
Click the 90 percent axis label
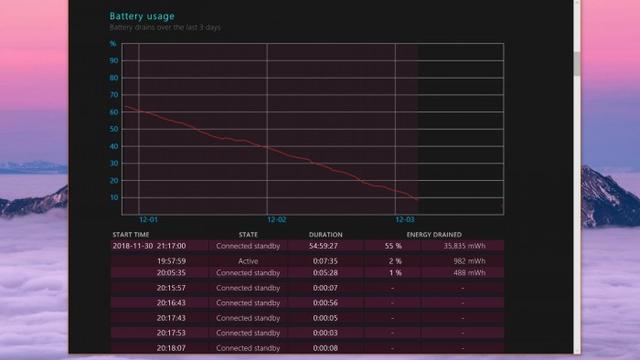click(x=114, y=61)
